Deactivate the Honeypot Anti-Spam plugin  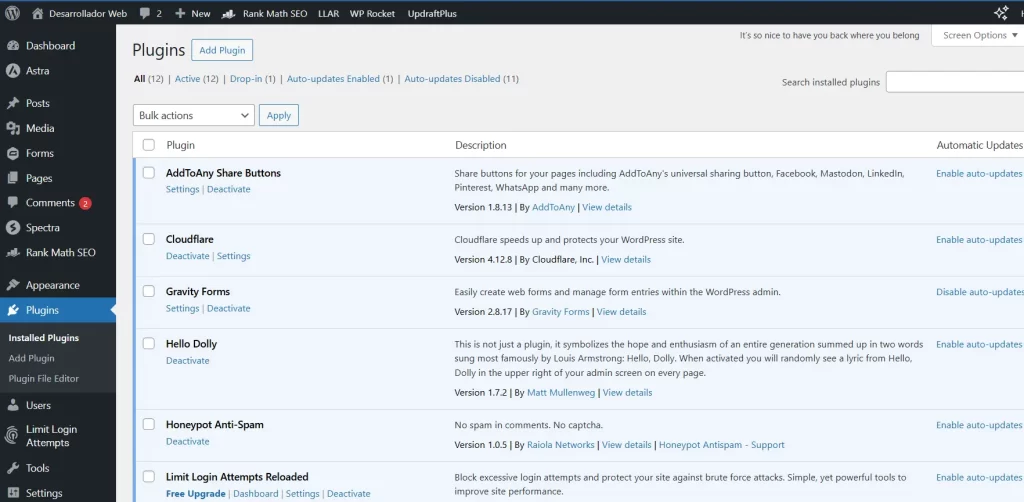[187, 441]
